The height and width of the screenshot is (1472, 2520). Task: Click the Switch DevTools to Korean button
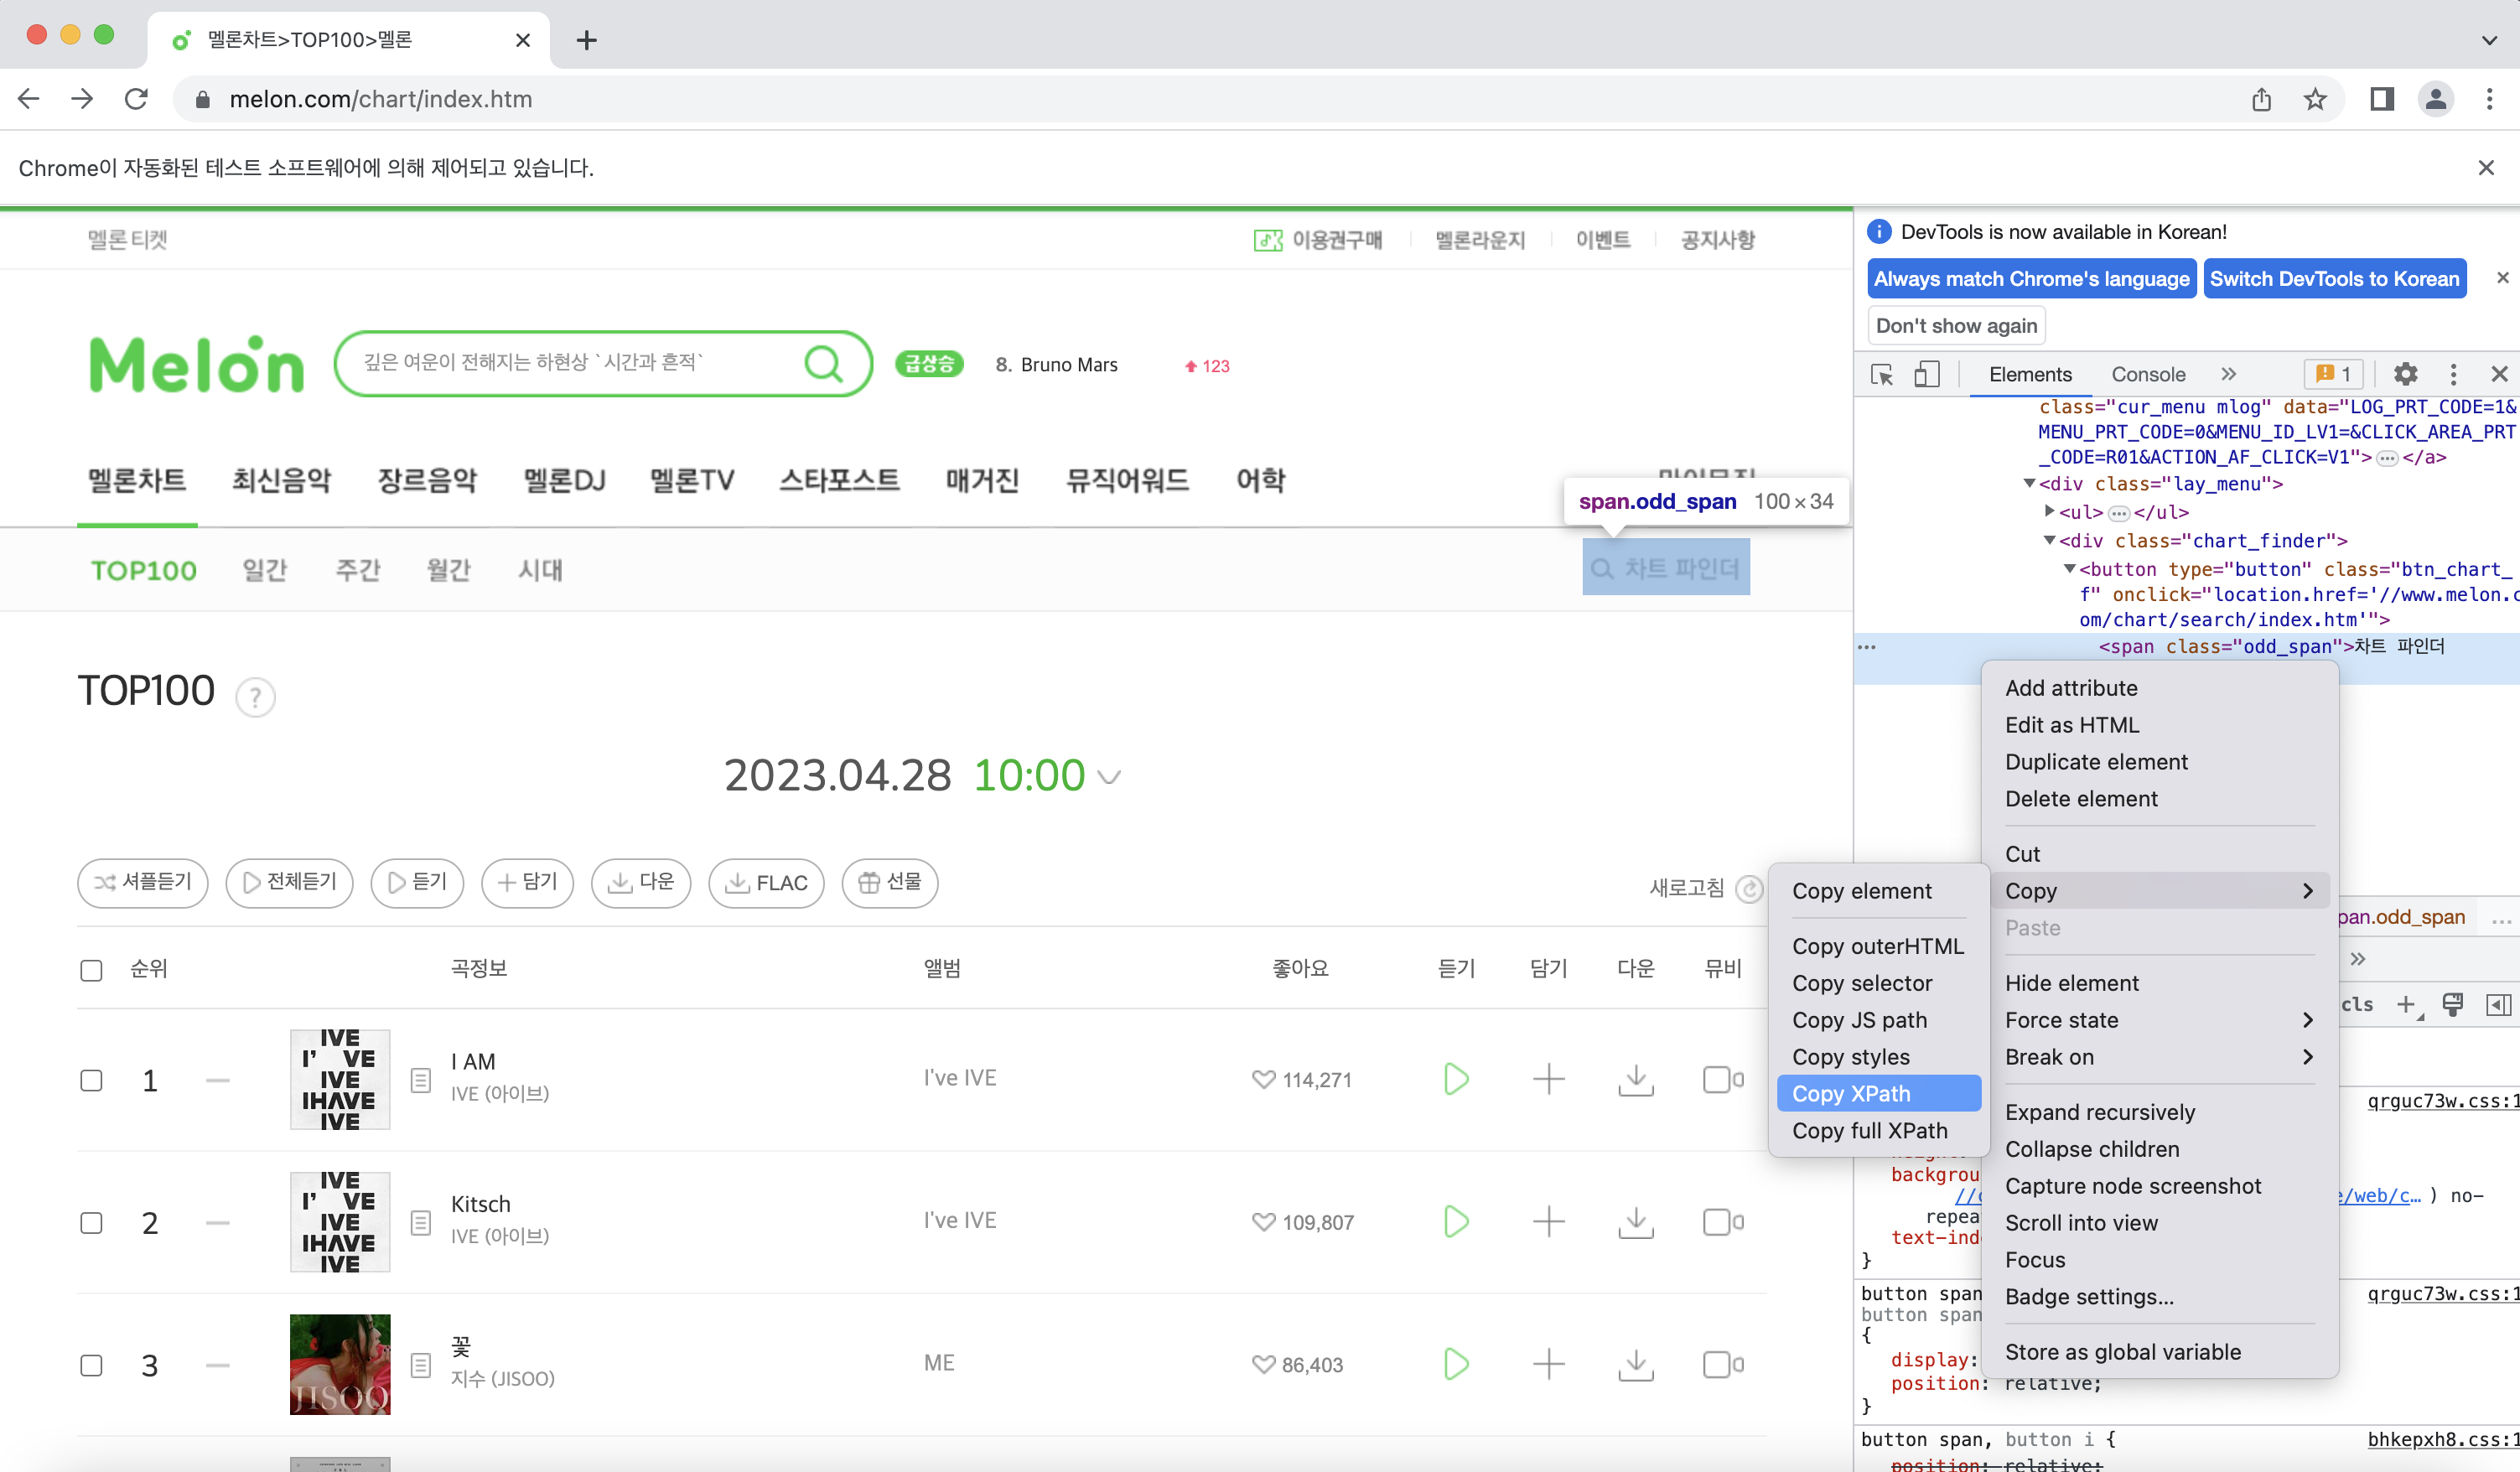pos(2334,279)
